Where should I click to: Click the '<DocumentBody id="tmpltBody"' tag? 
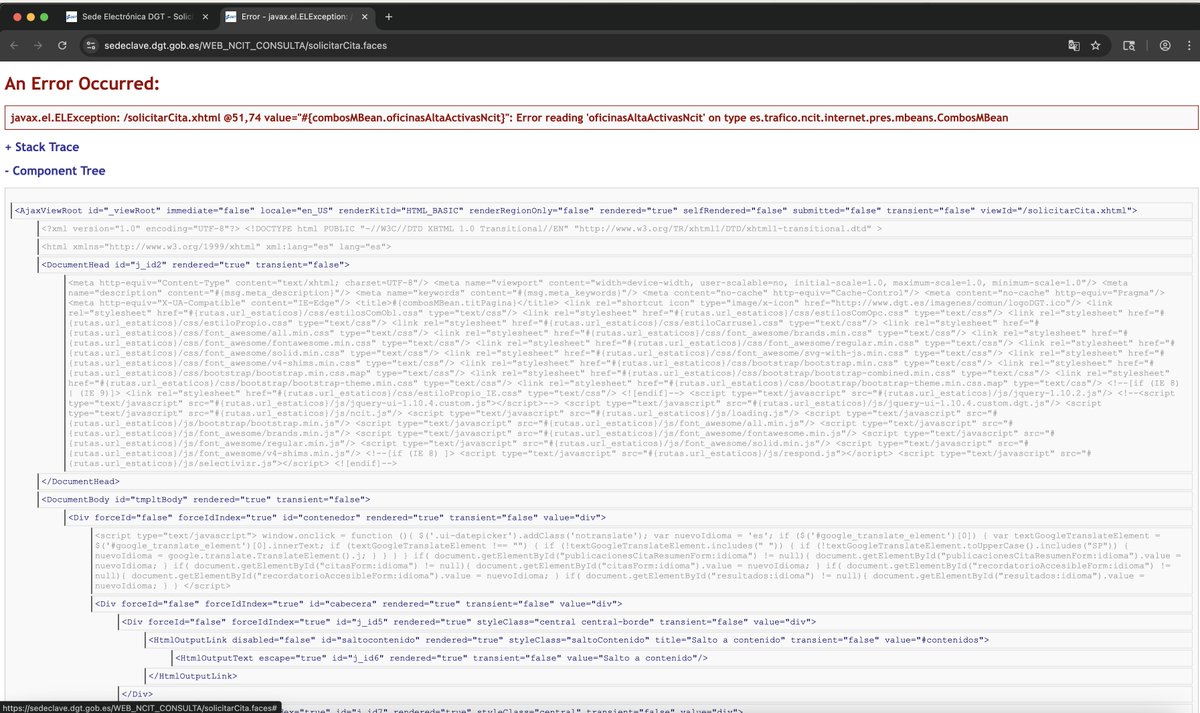click(x=613, y=499)
